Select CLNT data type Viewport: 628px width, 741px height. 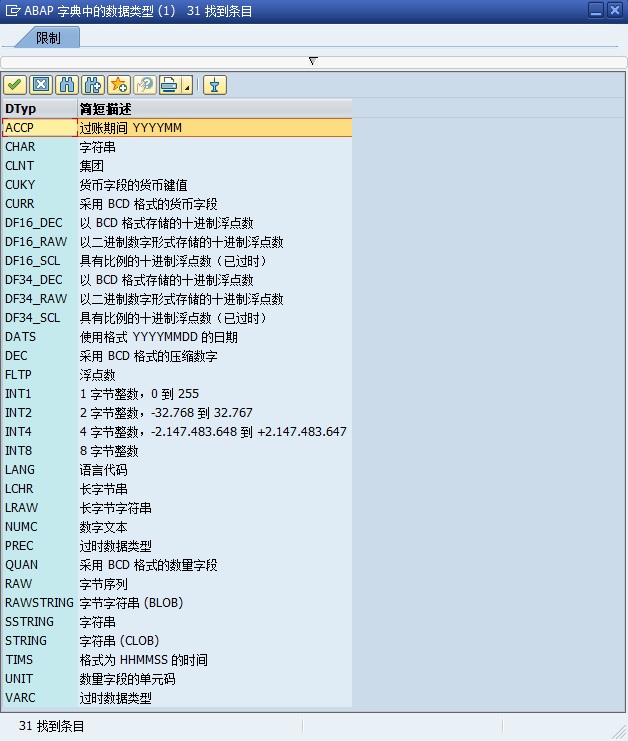(x=177, y=166)
